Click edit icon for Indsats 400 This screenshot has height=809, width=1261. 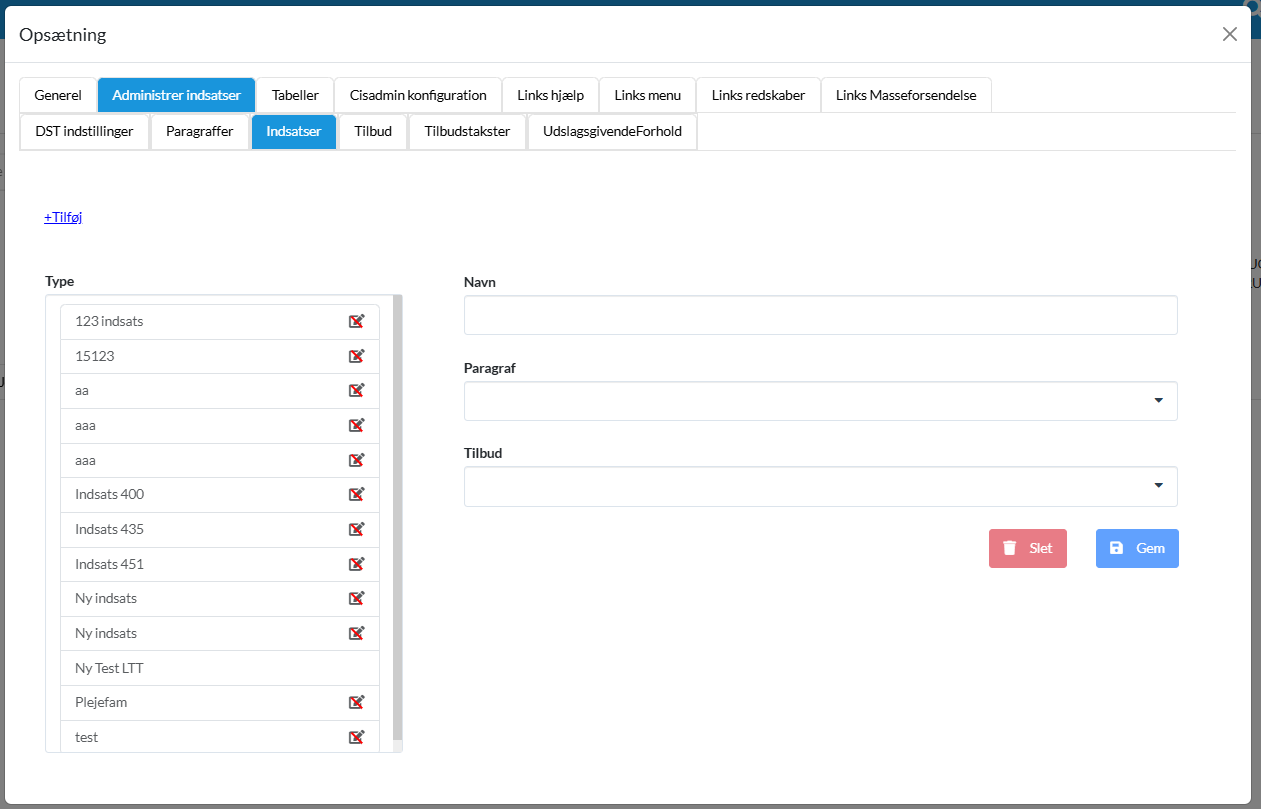pos(356,494)
